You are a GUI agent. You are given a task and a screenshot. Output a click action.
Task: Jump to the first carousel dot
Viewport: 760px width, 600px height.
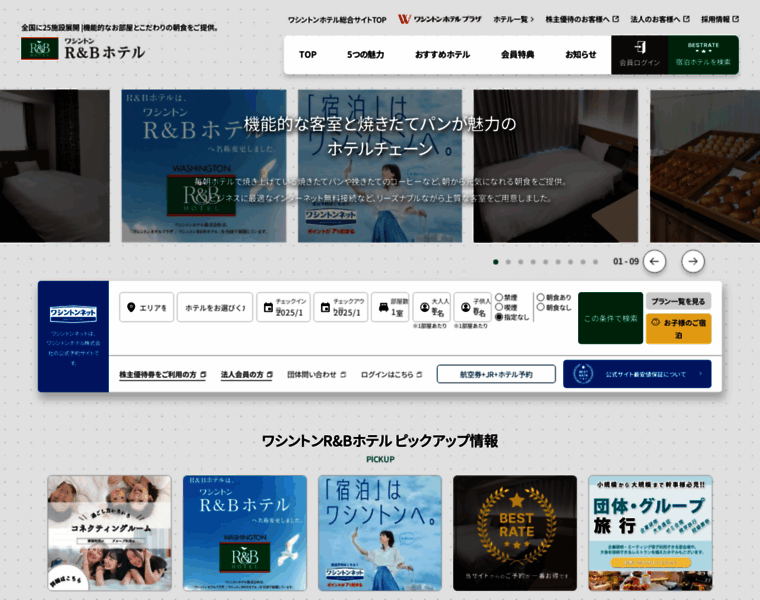click(x=495, y=262)
